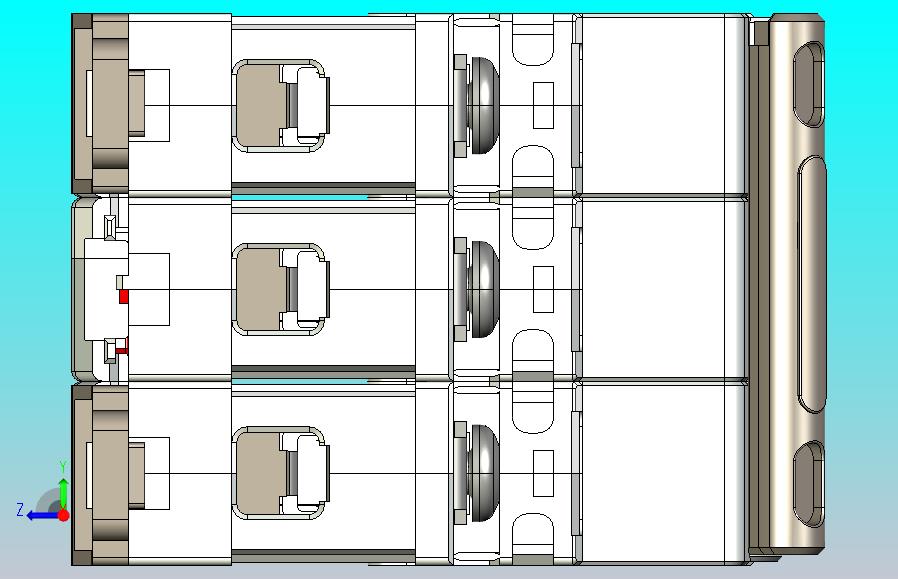Click the green Y axis arrow of triad
Screen dimensions: 898x579
click(64, 492)
